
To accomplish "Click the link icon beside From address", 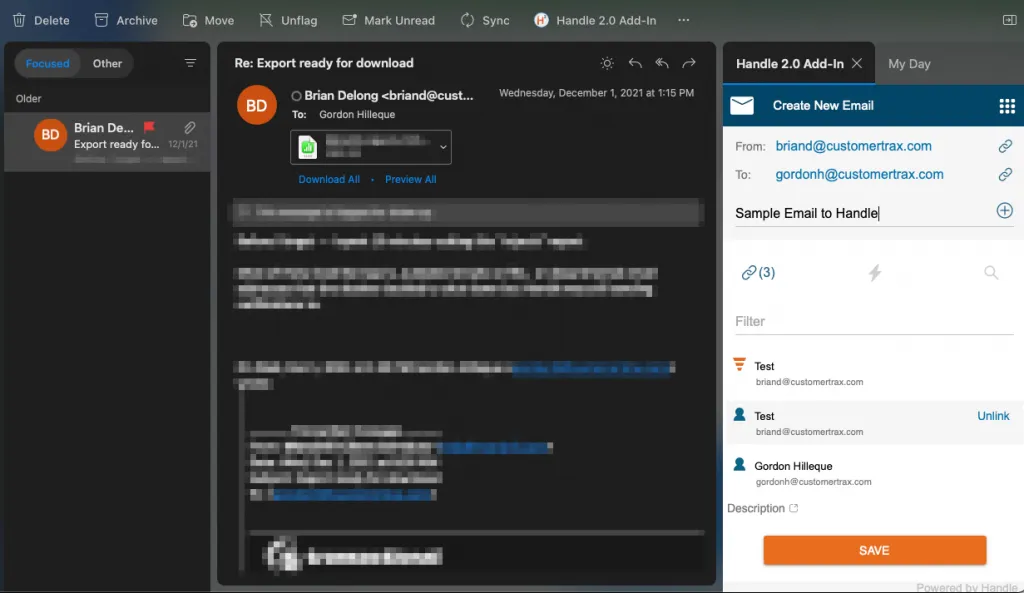I will click(x=1005, y=146).
